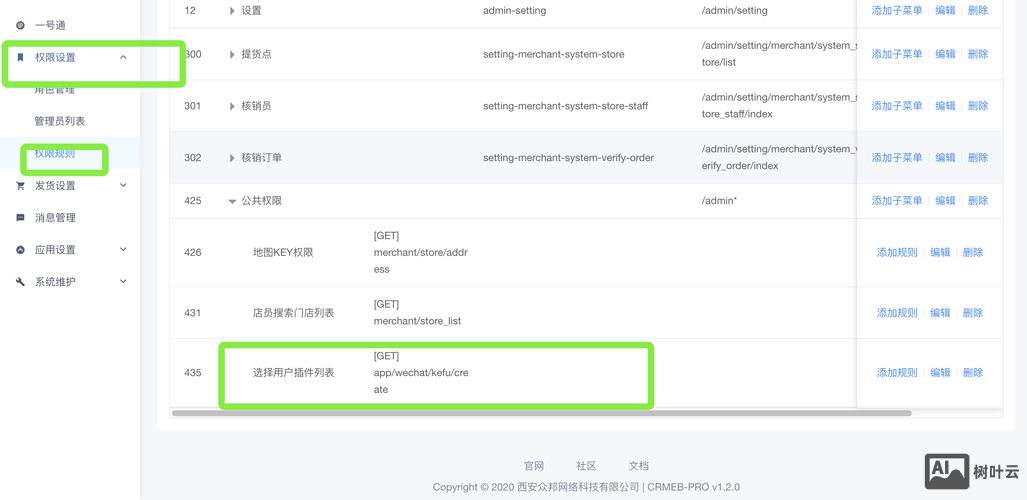This screenshot has height=500, width=1027.
Task: Open the 文档 footer link
Action: pyautogui.click(x=639, y=466)
